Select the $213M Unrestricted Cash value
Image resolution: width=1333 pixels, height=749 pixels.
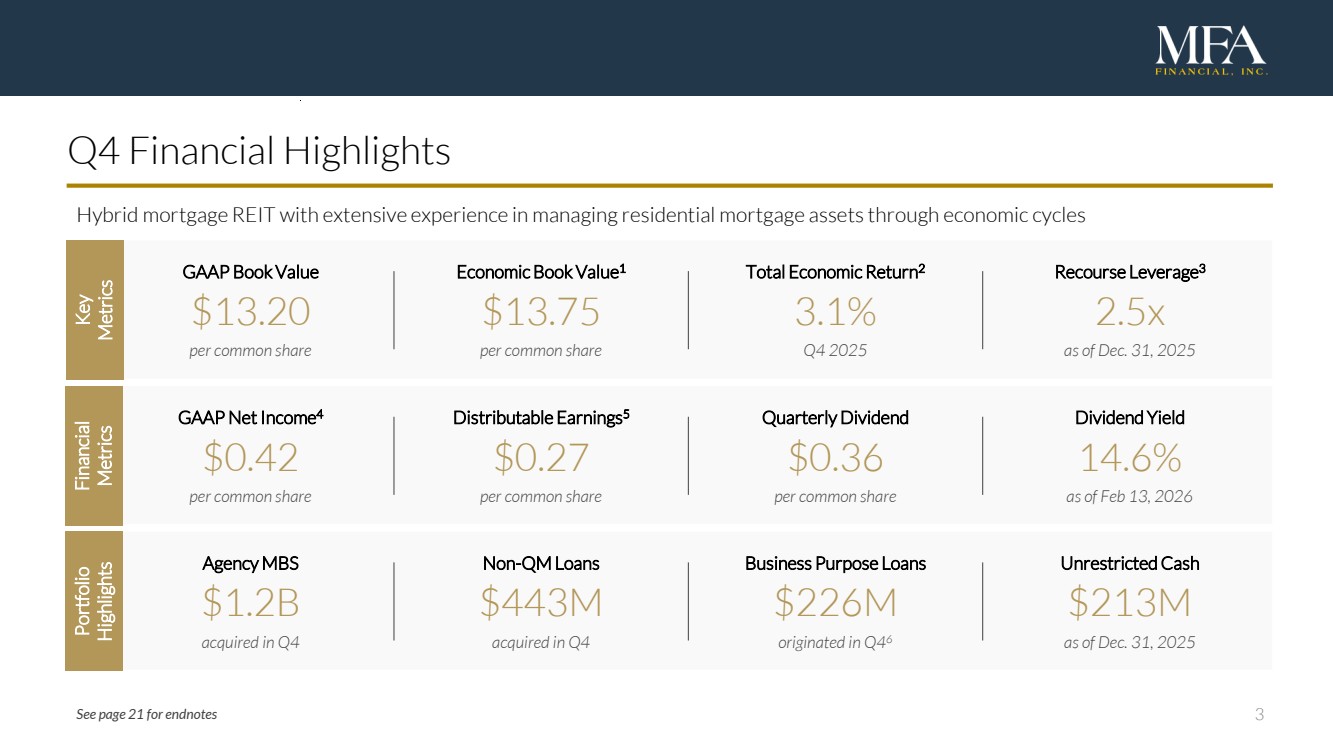coord(1129,604)
